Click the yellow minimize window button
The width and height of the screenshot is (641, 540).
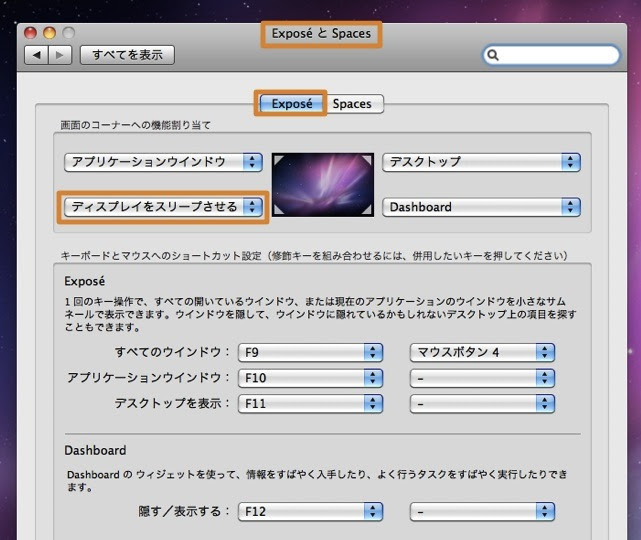tap(49, 33)
